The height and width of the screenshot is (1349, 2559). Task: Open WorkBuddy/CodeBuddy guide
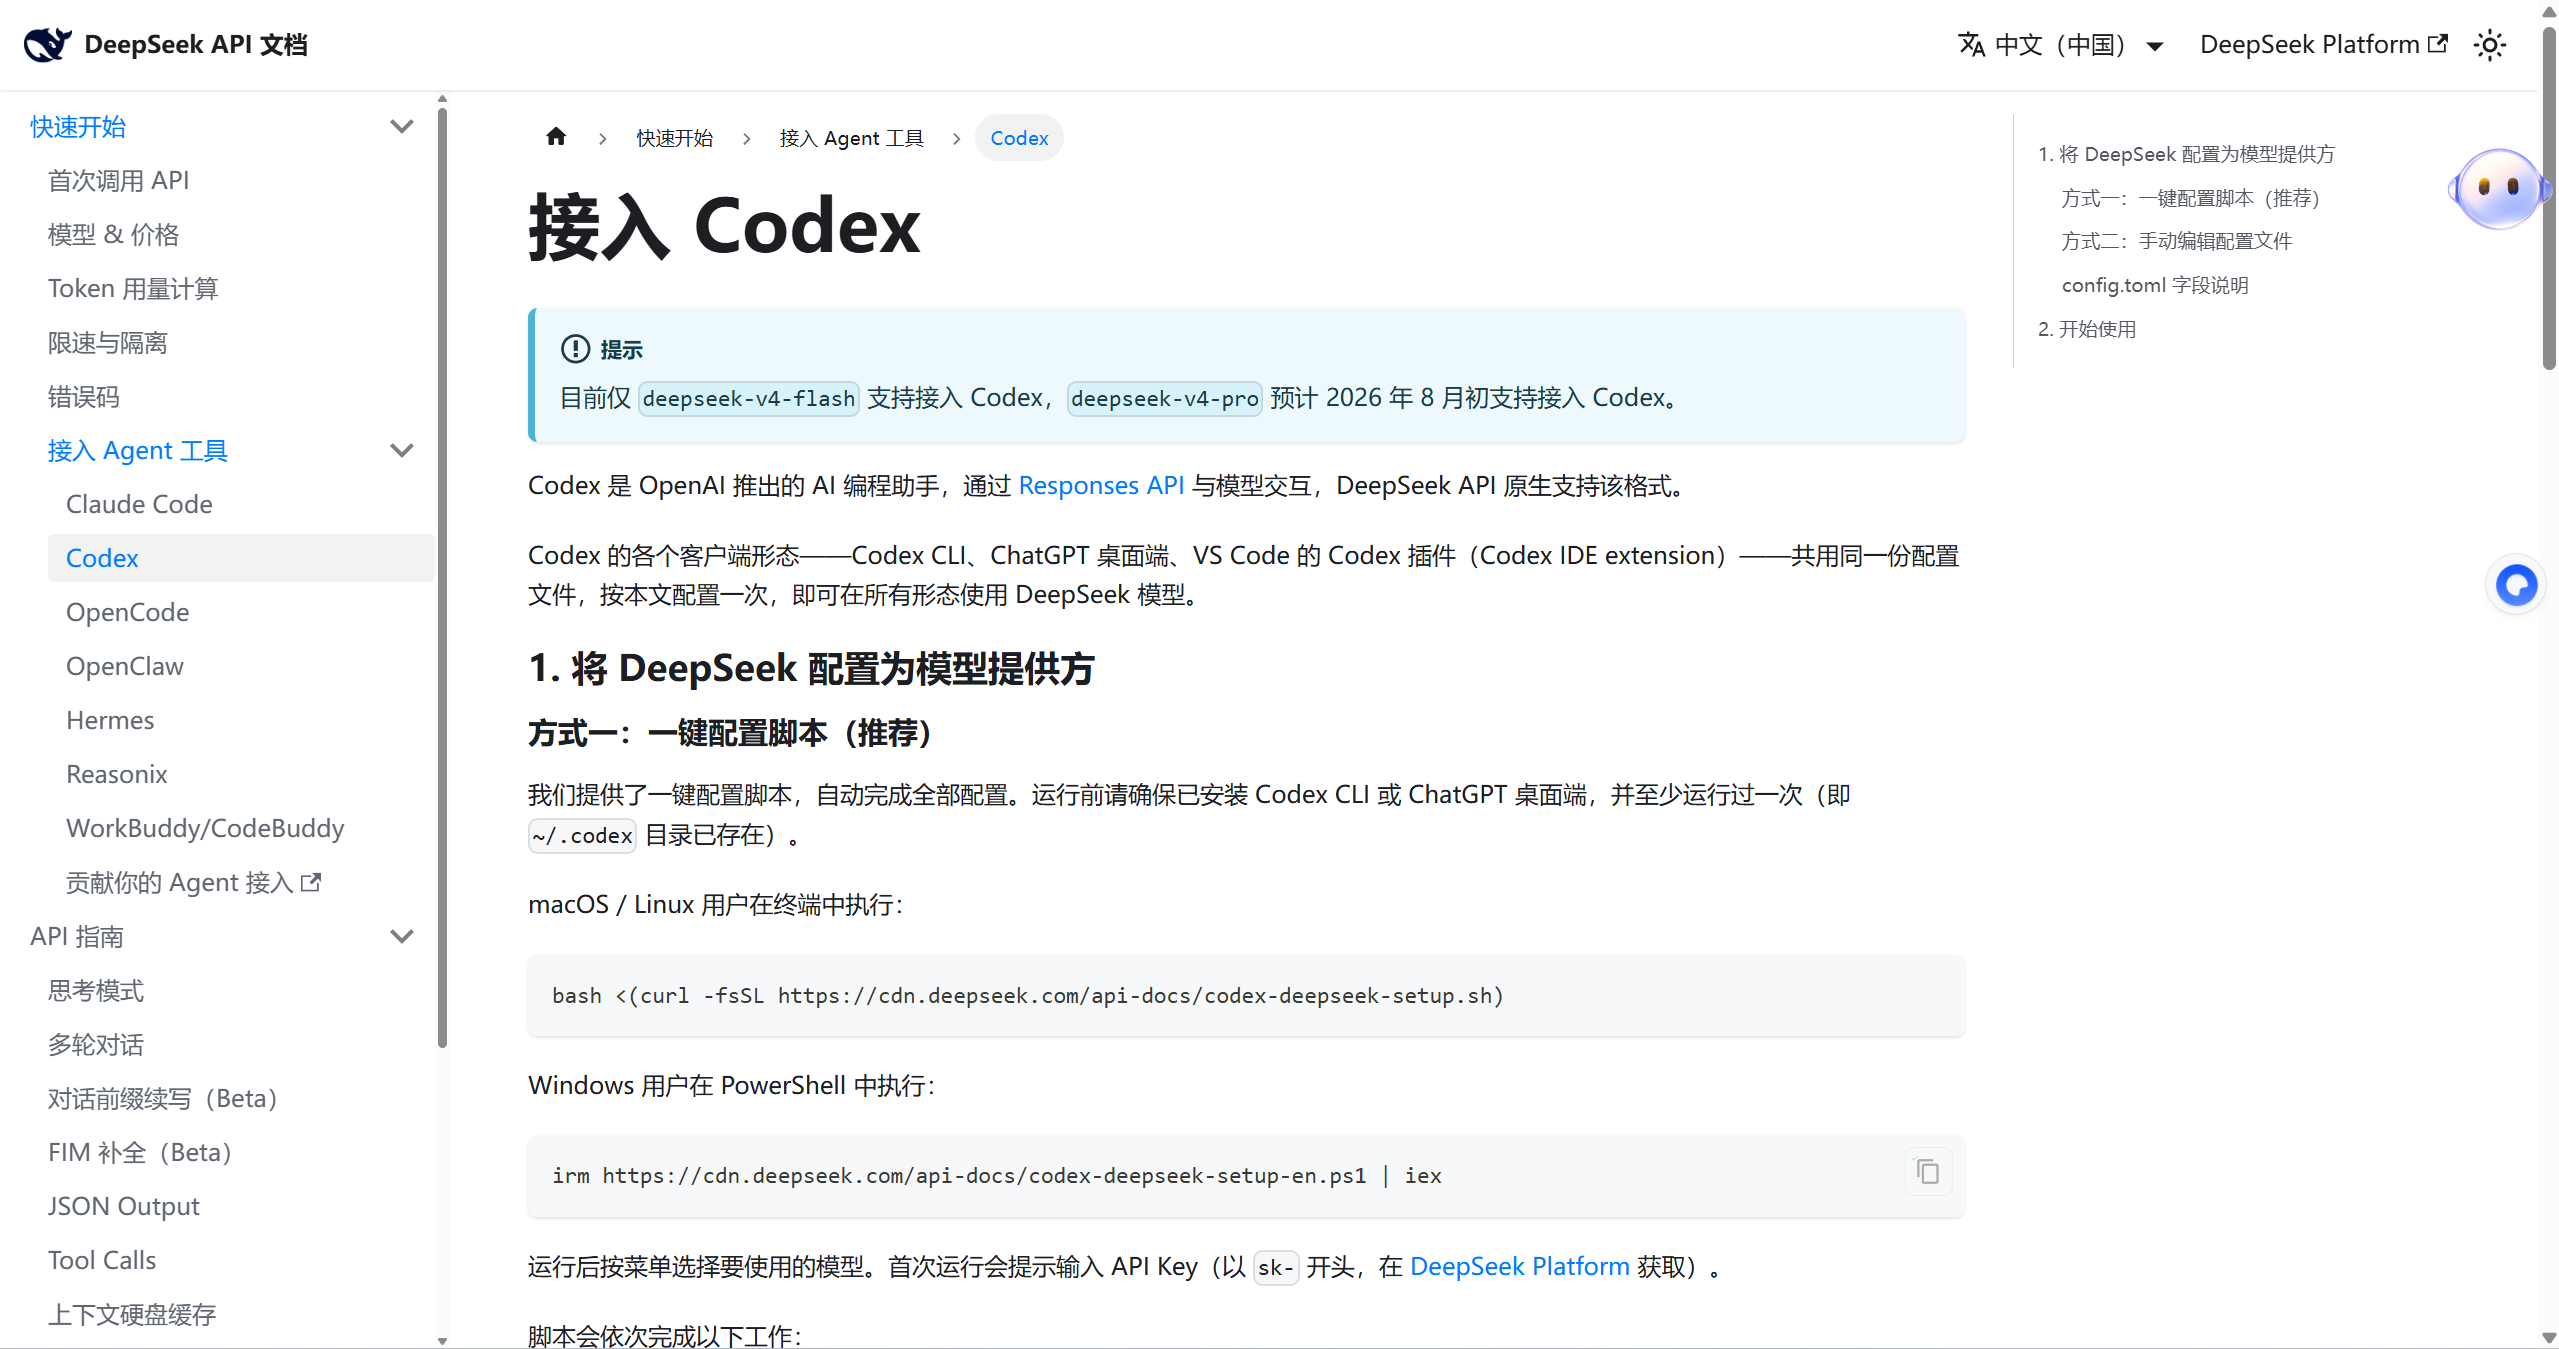205,829
